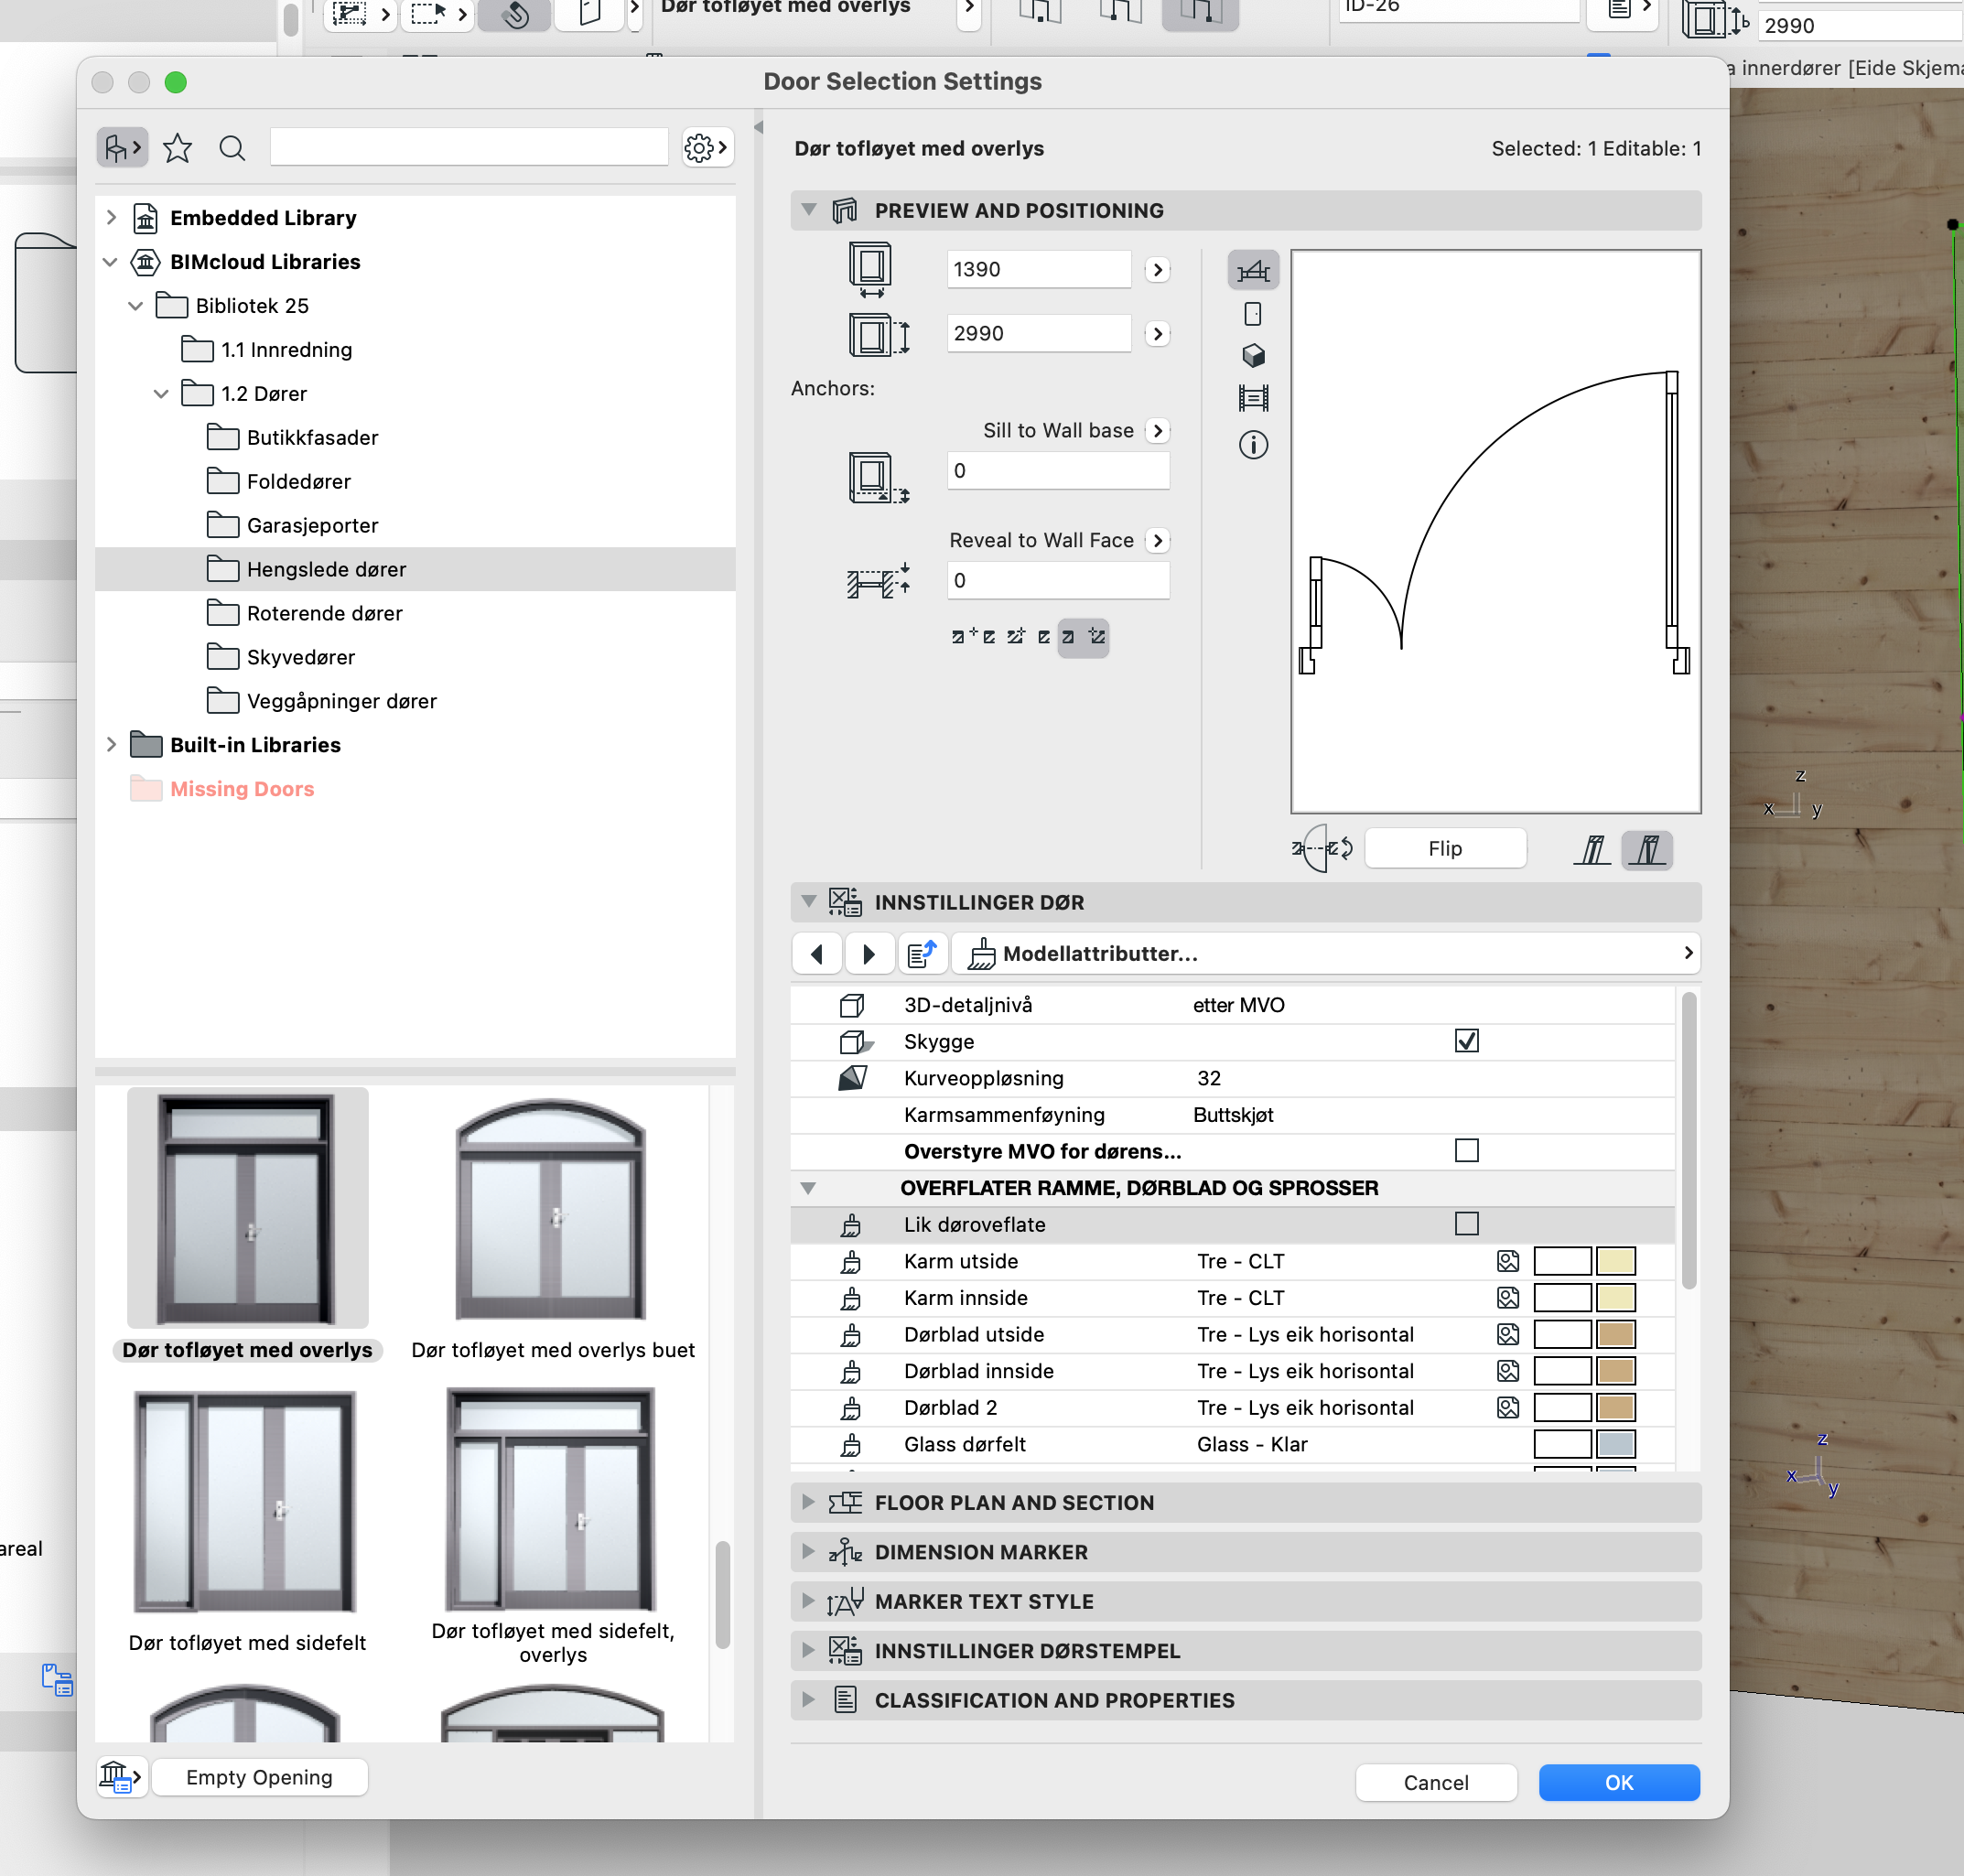
Task: Click the Empty Opening button
Action: click(x=259, y=1777)
